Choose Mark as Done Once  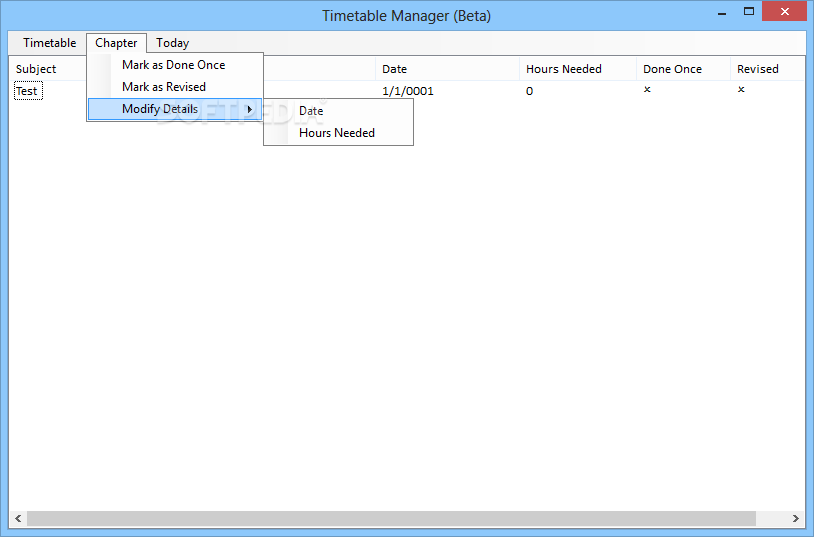click(175, 65)
